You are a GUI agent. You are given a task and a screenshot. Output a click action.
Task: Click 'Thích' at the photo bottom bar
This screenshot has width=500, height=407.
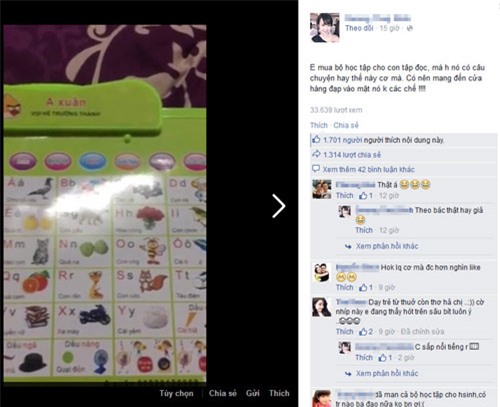[279, 393]
